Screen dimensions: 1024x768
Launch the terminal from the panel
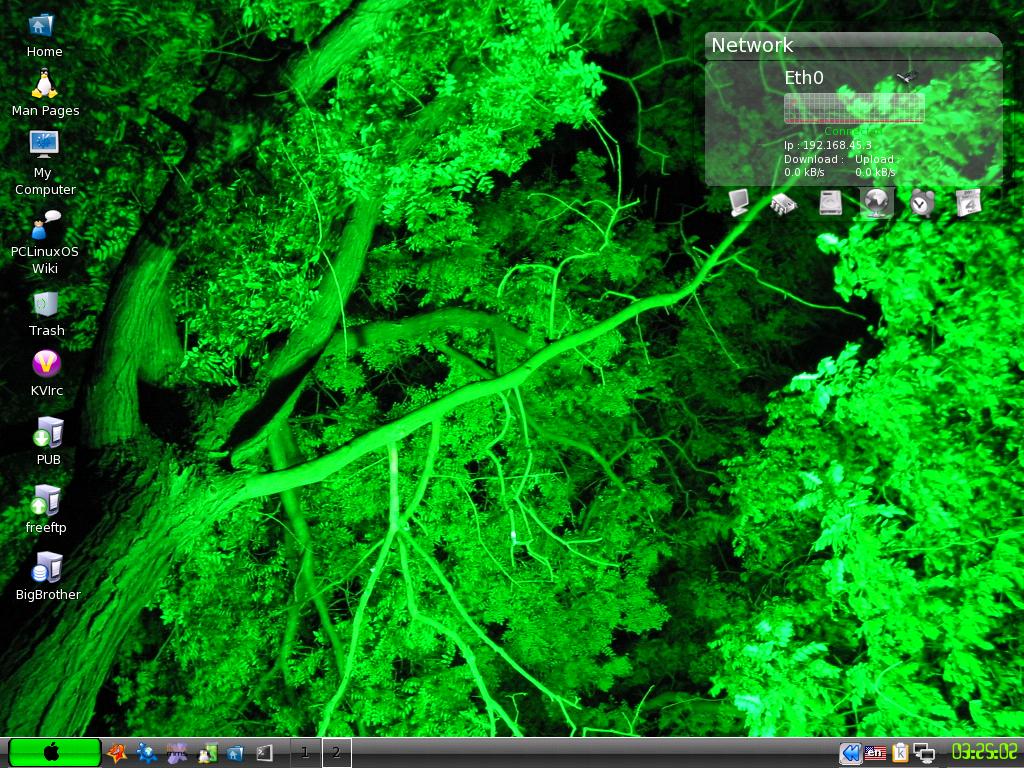pyautogui.click(x=264, y=753)
